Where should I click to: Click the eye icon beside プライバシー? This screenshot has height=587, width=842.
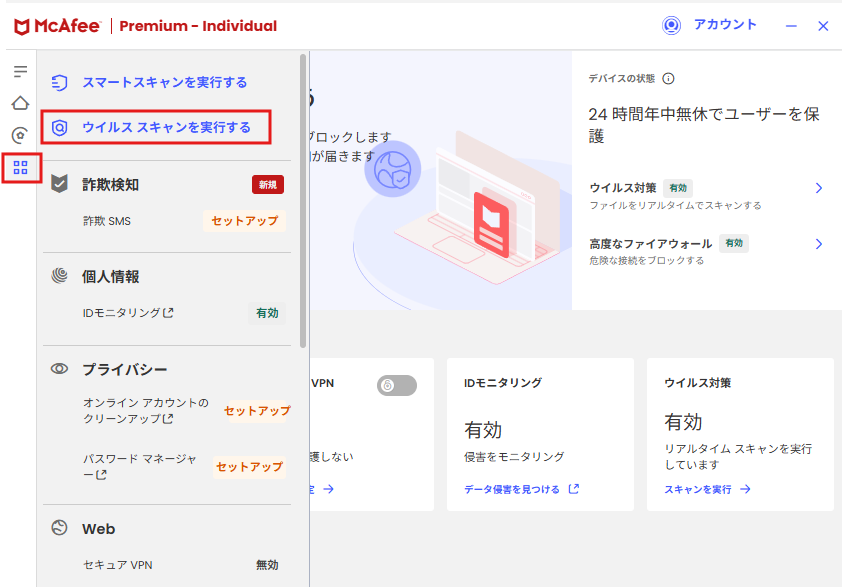(59, 369)
